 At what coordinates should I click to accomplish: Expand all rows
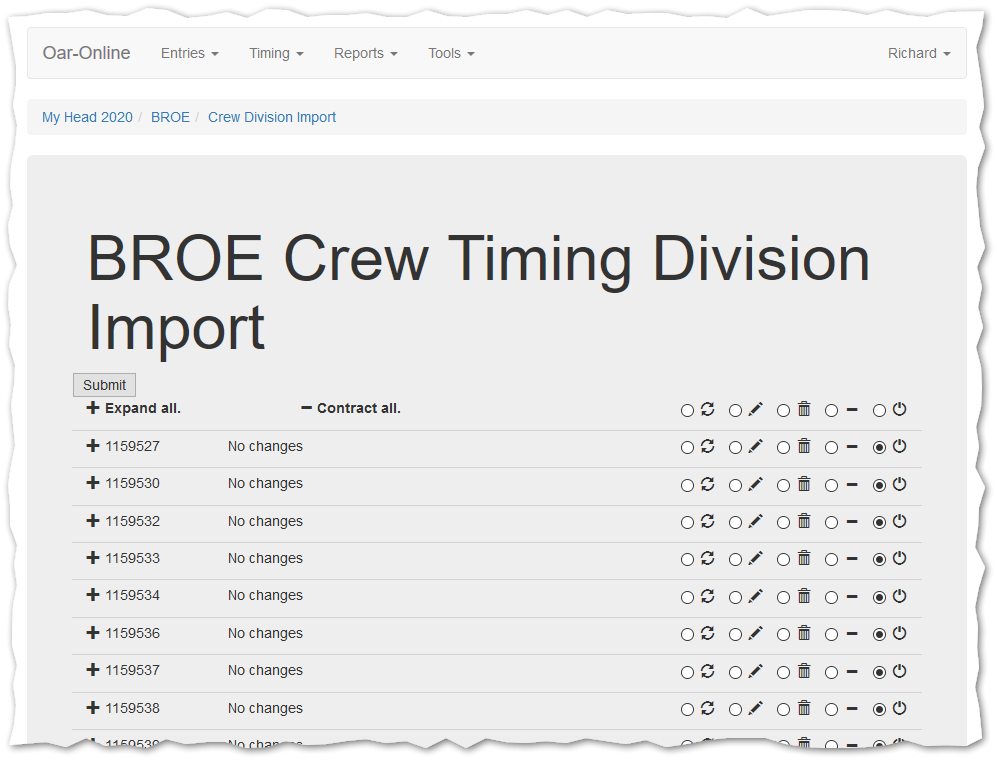(x=133, y=408)
